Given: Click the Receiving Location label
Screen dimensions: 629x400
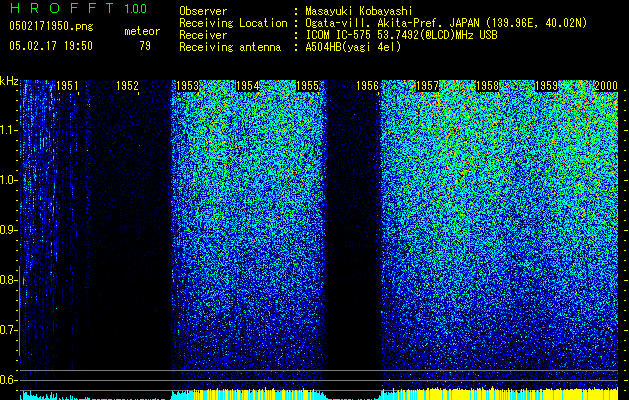Looking at the screenshot, I should pos(233,23).
